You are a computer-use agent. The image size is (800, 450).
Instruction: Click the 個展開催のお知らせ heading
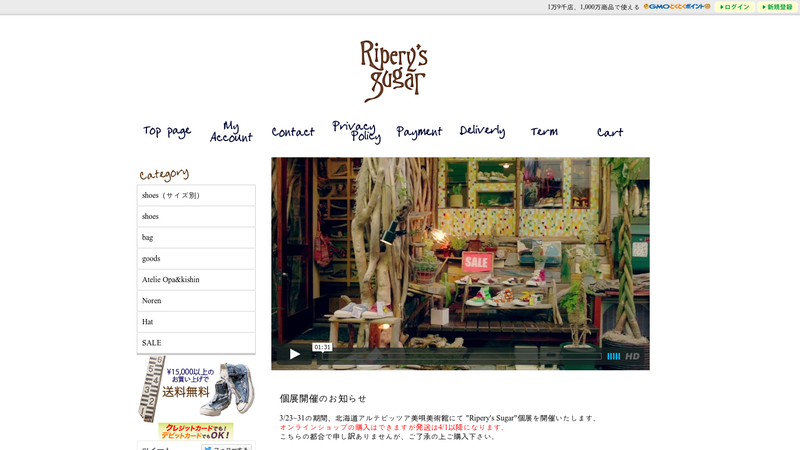coord(323,399)
